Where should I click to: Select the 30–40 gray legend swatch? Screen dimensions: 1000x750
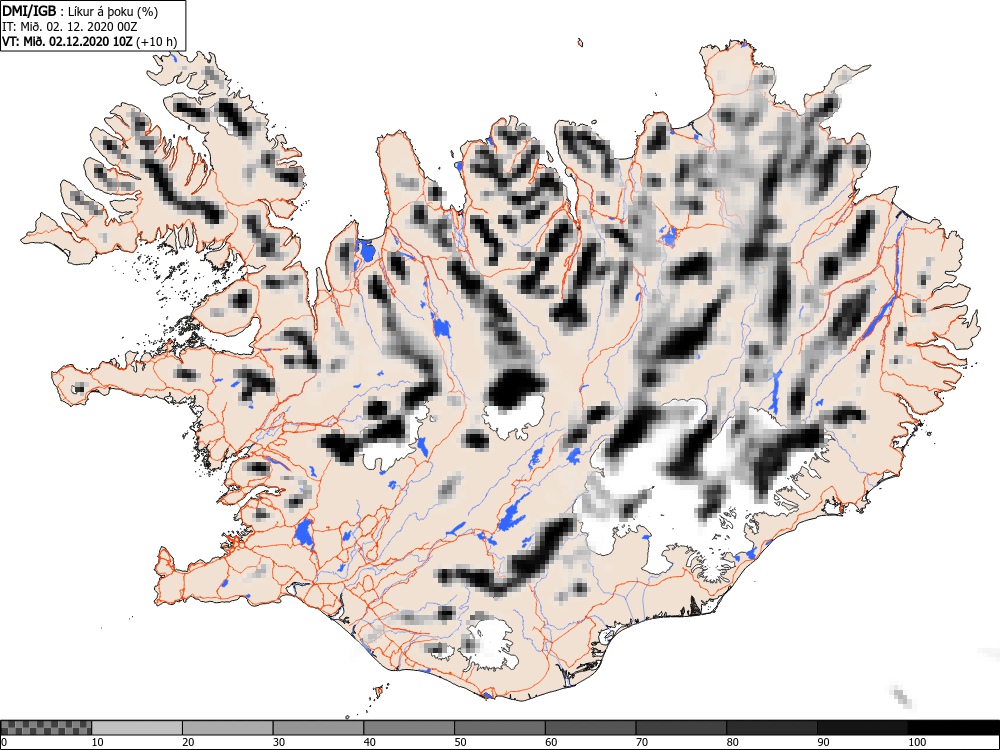(318, 728)
